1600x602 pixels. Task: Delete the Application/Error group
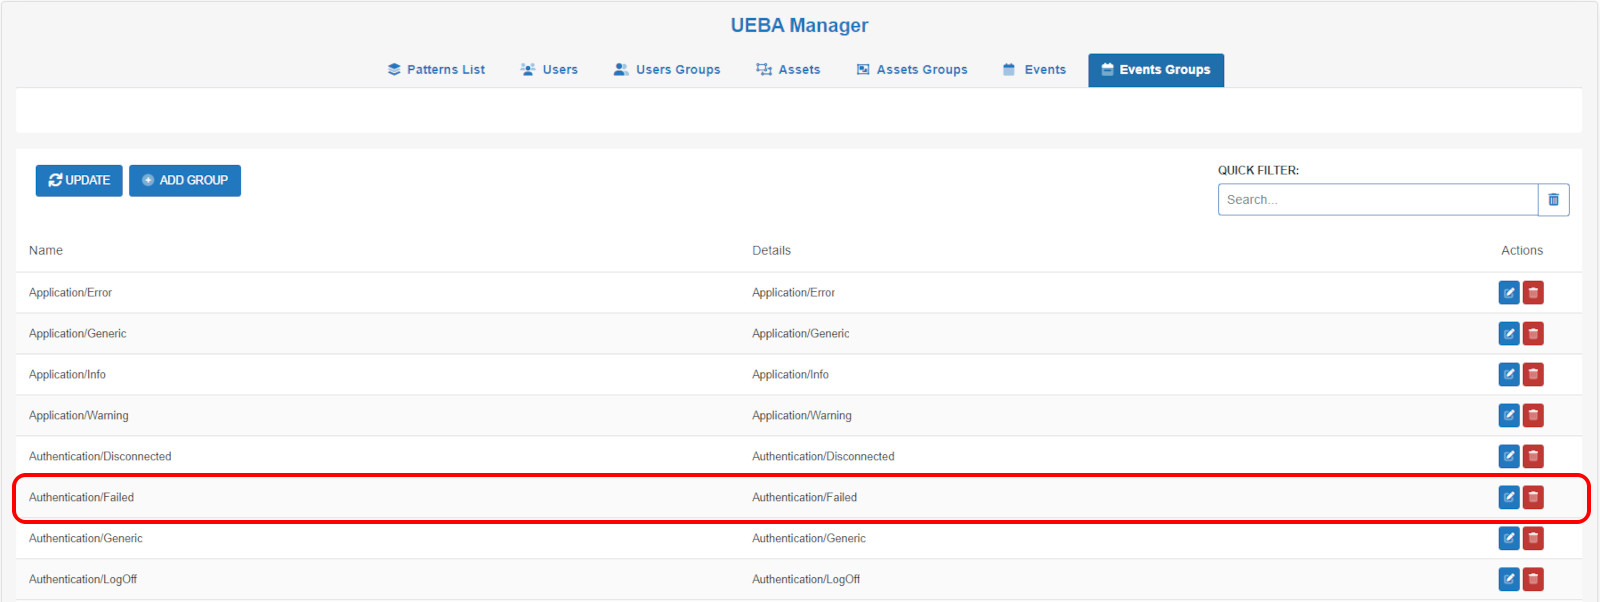pos(1533,292)
